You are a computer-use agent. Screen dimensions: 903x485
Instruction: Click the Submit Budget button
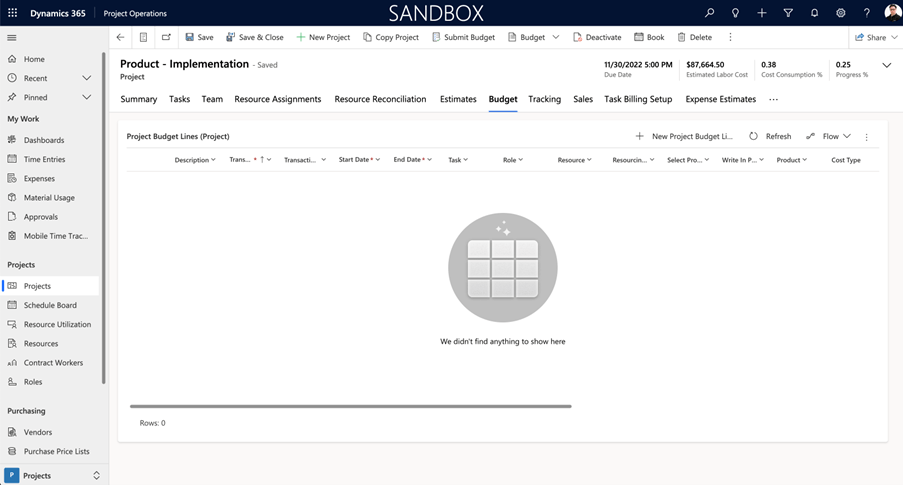coord(463,37)
